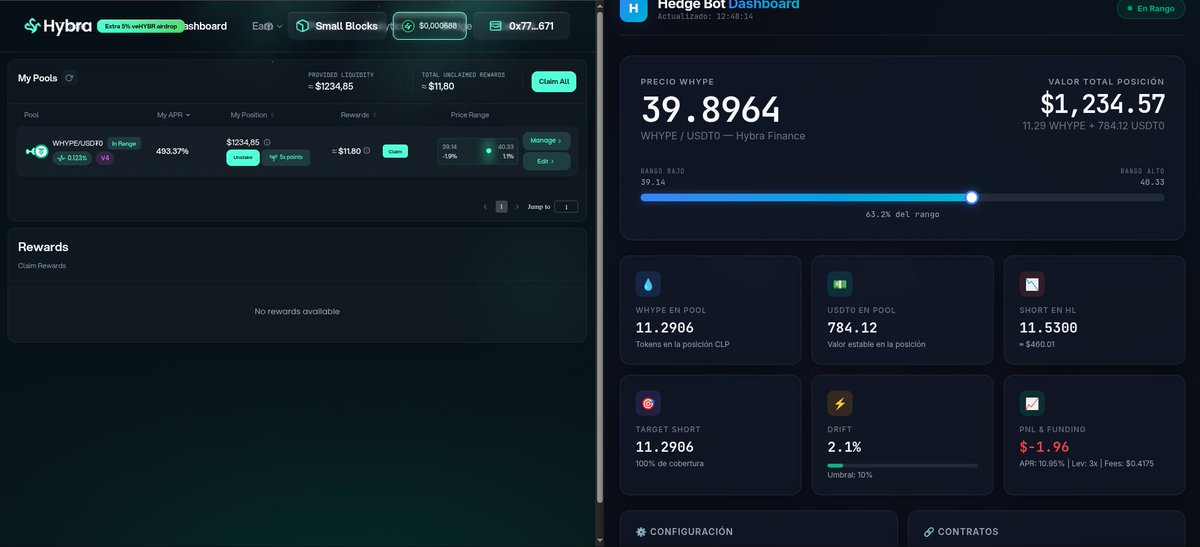Click the water drop icon on WHYPE en Pool
The image size is (1200, 547).
648,284
